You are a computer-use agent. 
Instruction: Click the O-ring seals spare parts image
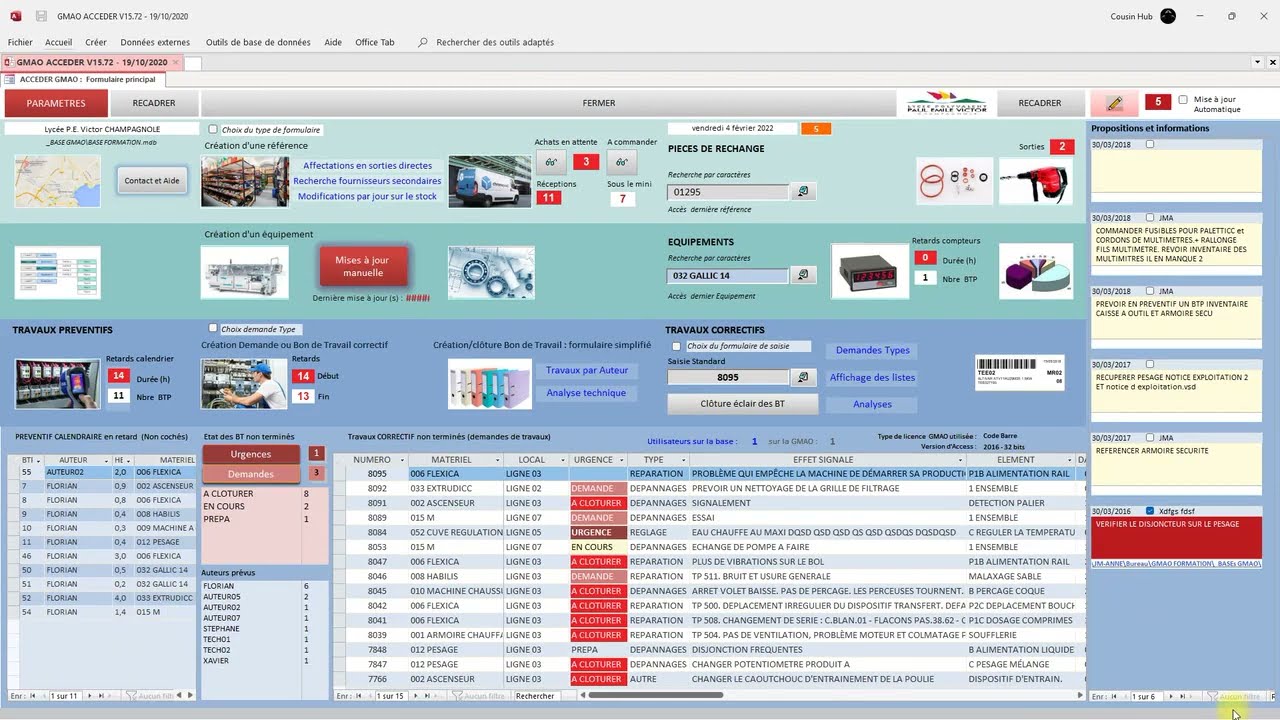(955, 180)
